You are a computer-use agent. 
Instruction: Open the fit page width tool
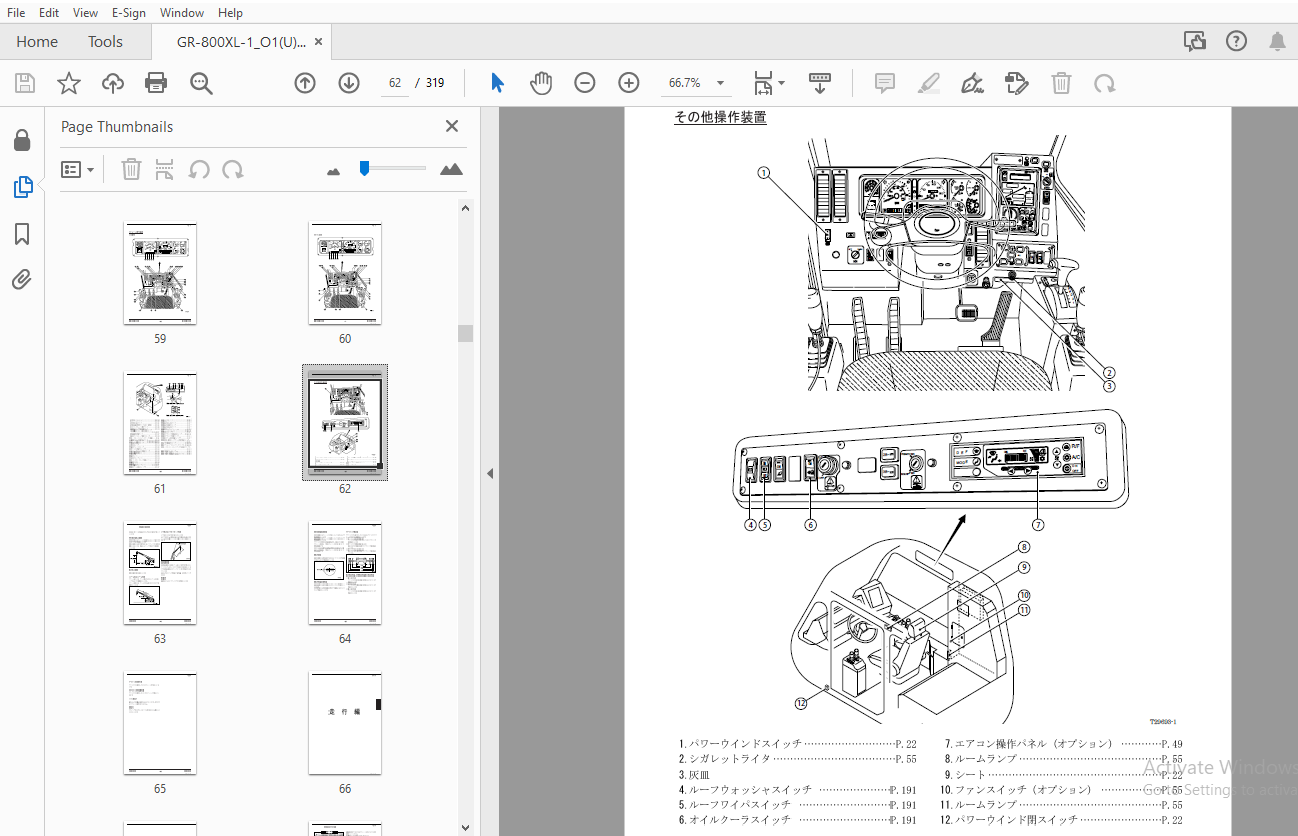tap(763, 83)
